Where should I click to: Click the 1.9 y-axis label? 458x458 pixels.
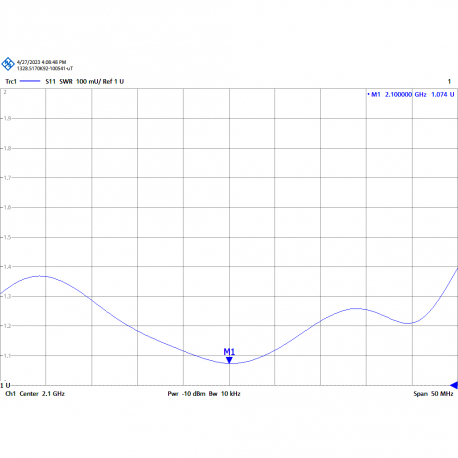coord(7,118)
